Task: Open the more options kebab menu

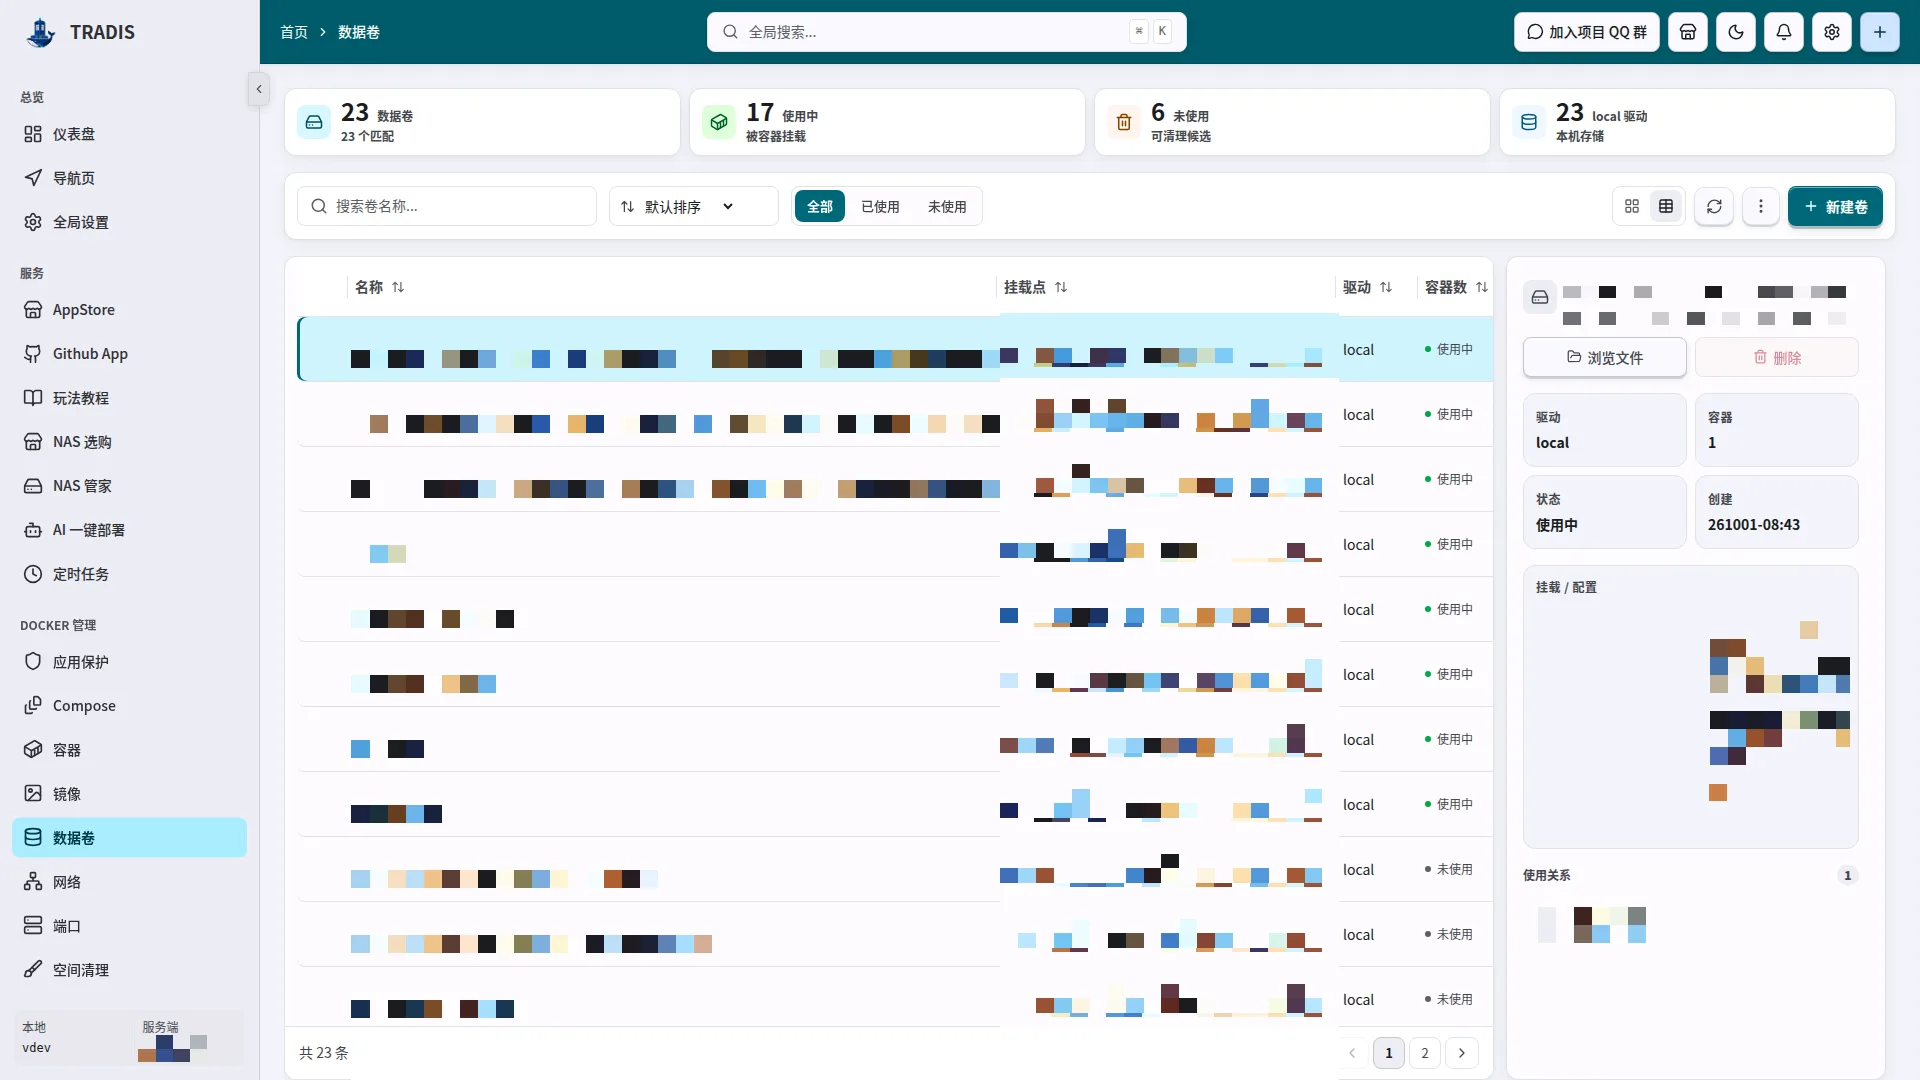Action: (1761, 206)
